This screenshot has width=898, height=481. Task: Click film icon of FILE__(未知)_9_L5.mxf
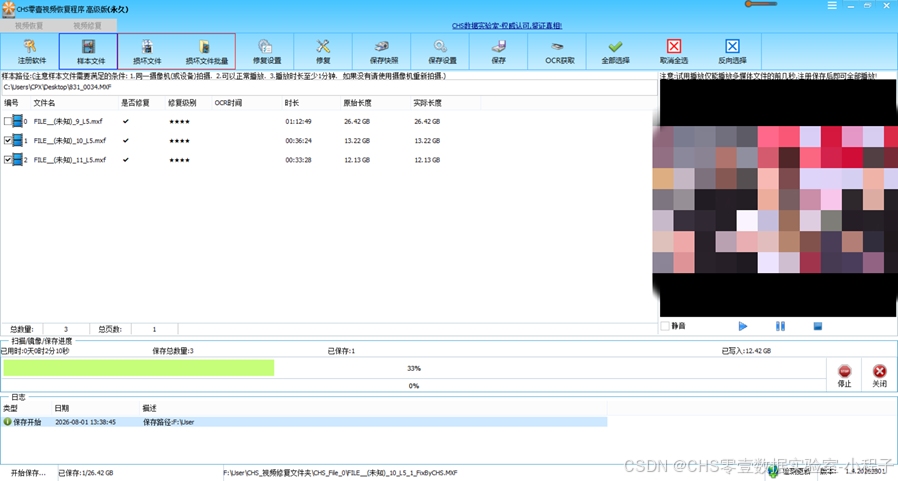coord(17,121)
